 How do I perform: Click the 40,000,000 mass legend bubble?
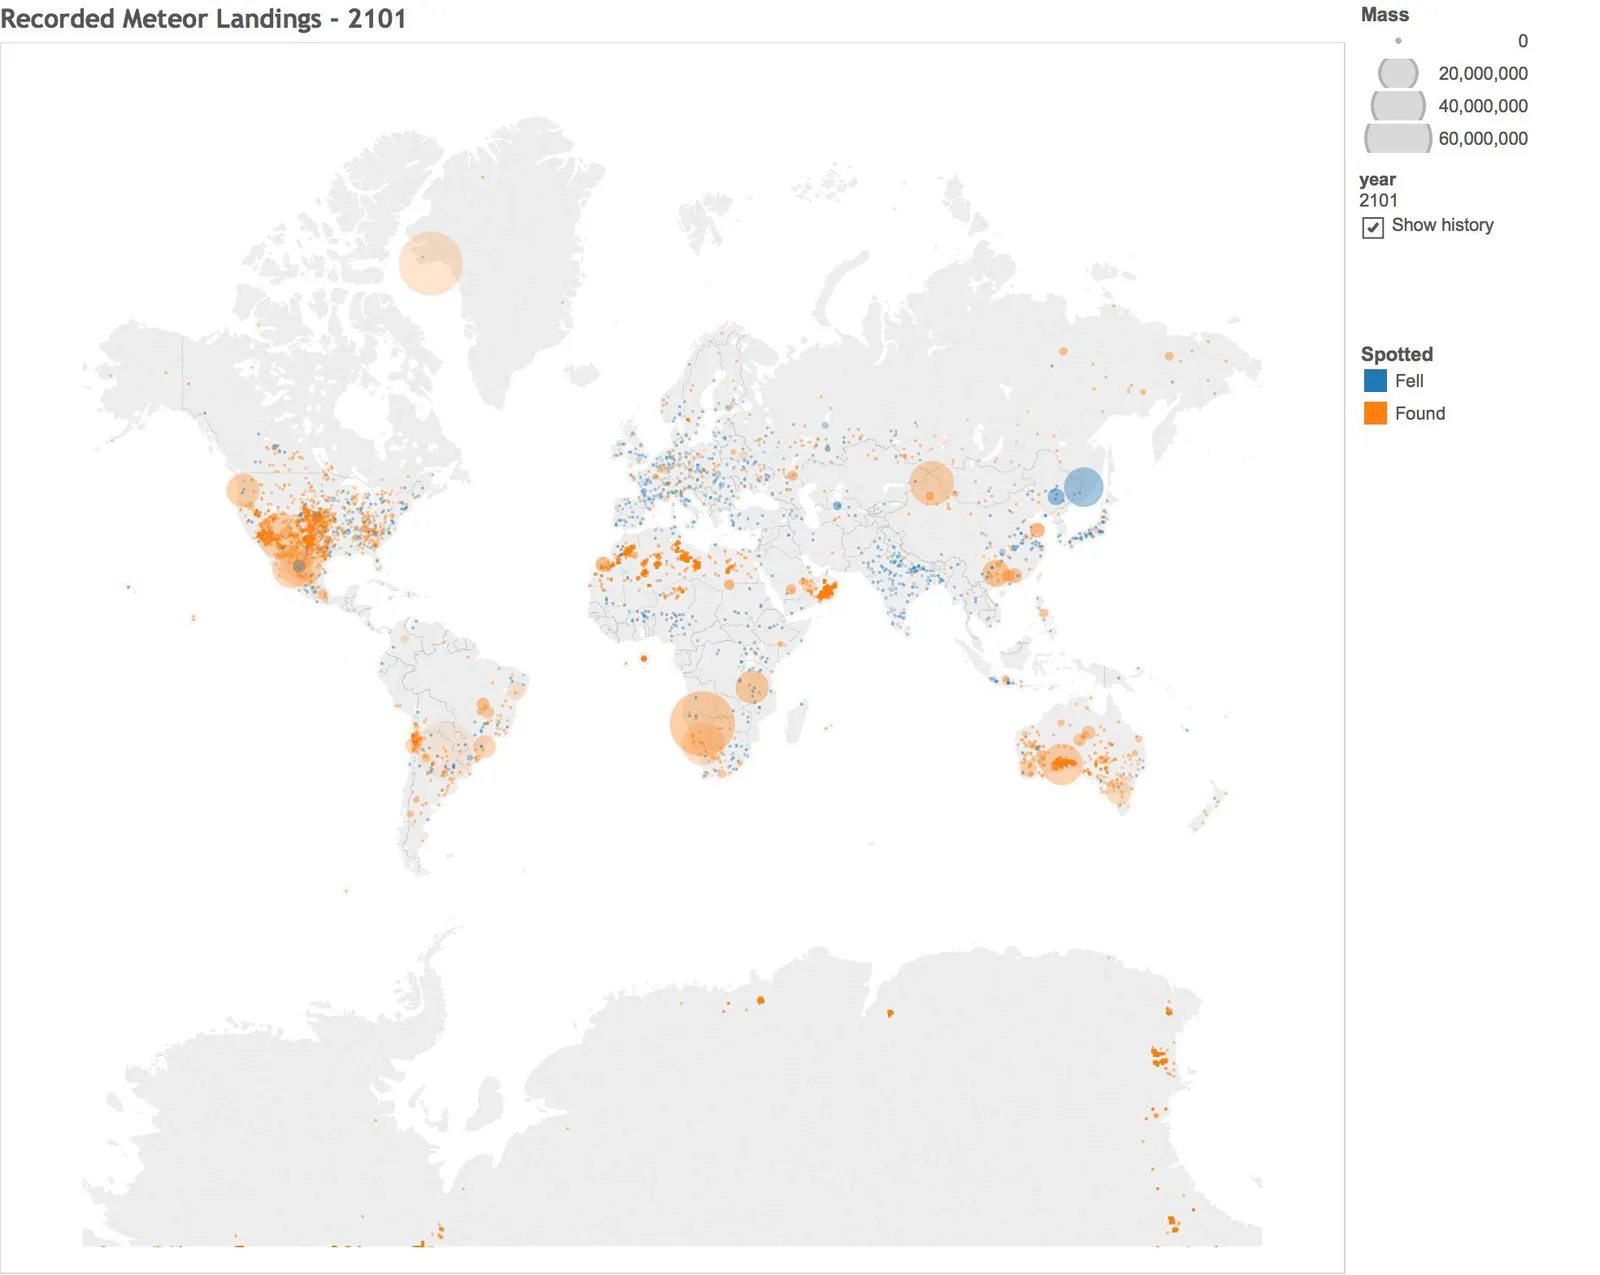click(x=1398, y=105)
